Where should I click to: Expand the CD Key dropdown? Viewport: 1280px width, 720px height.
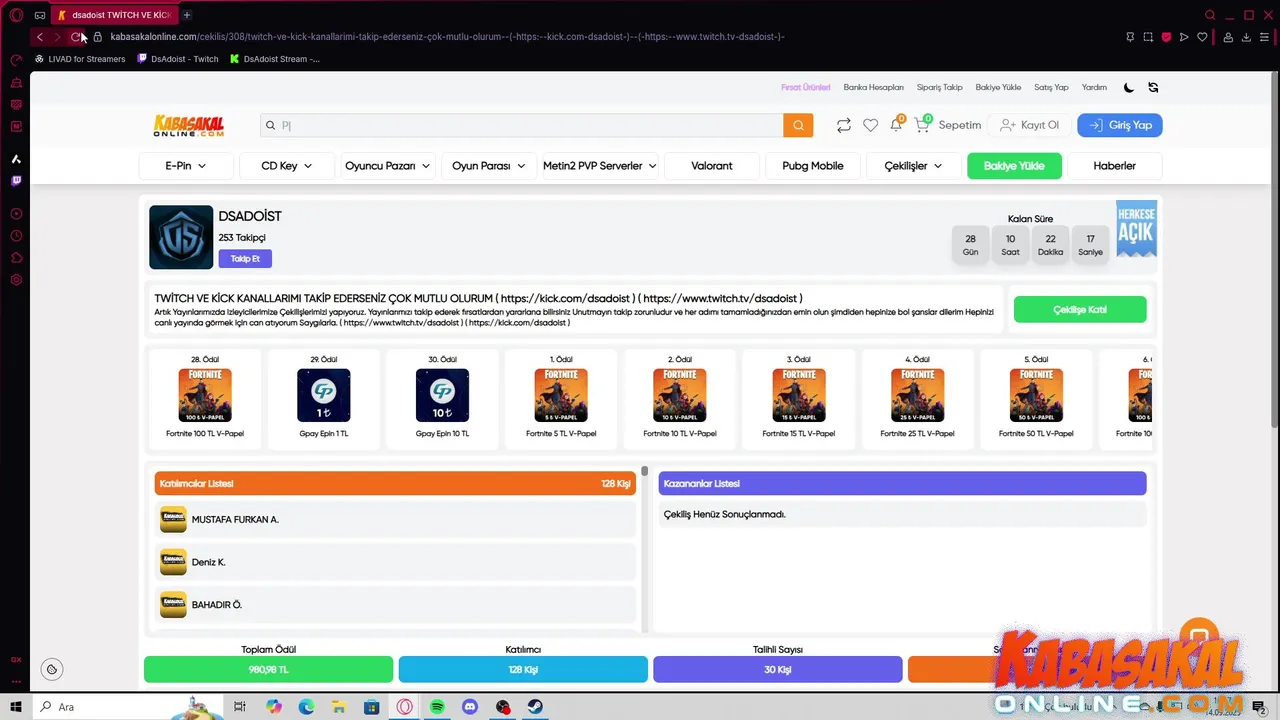point(287,166)
